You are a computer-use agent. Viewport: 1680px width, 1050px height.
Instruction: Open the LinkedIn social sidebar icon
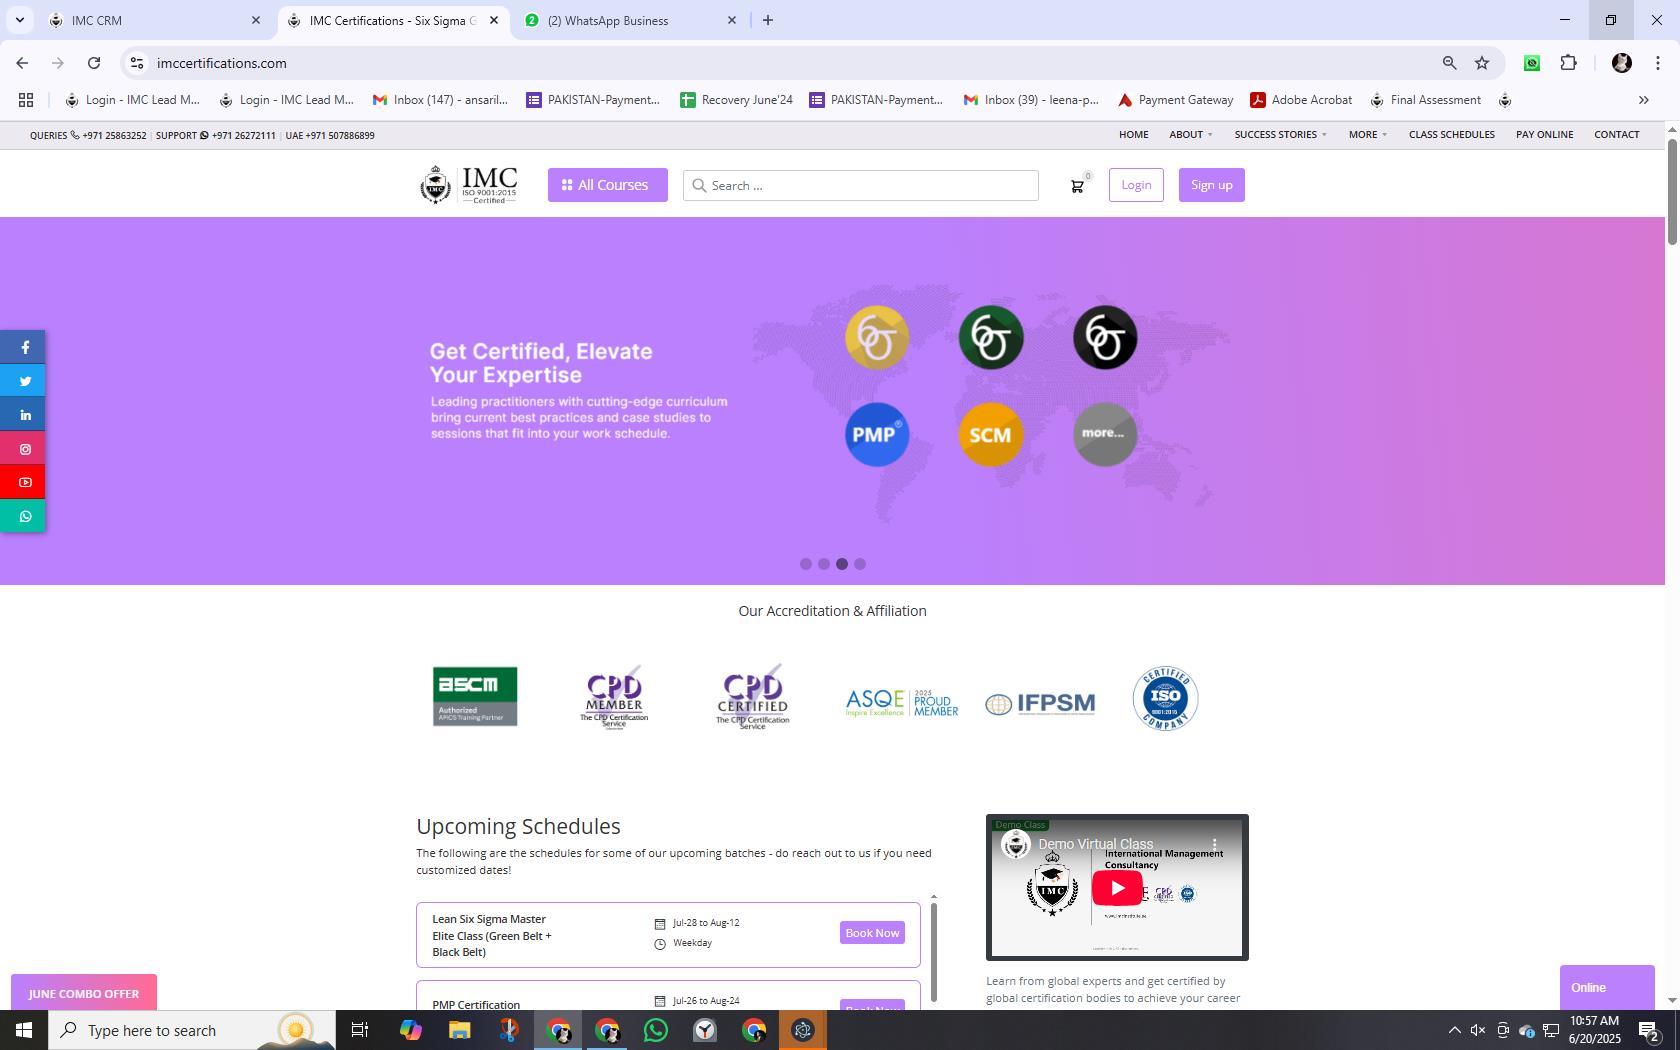point(22,415)
